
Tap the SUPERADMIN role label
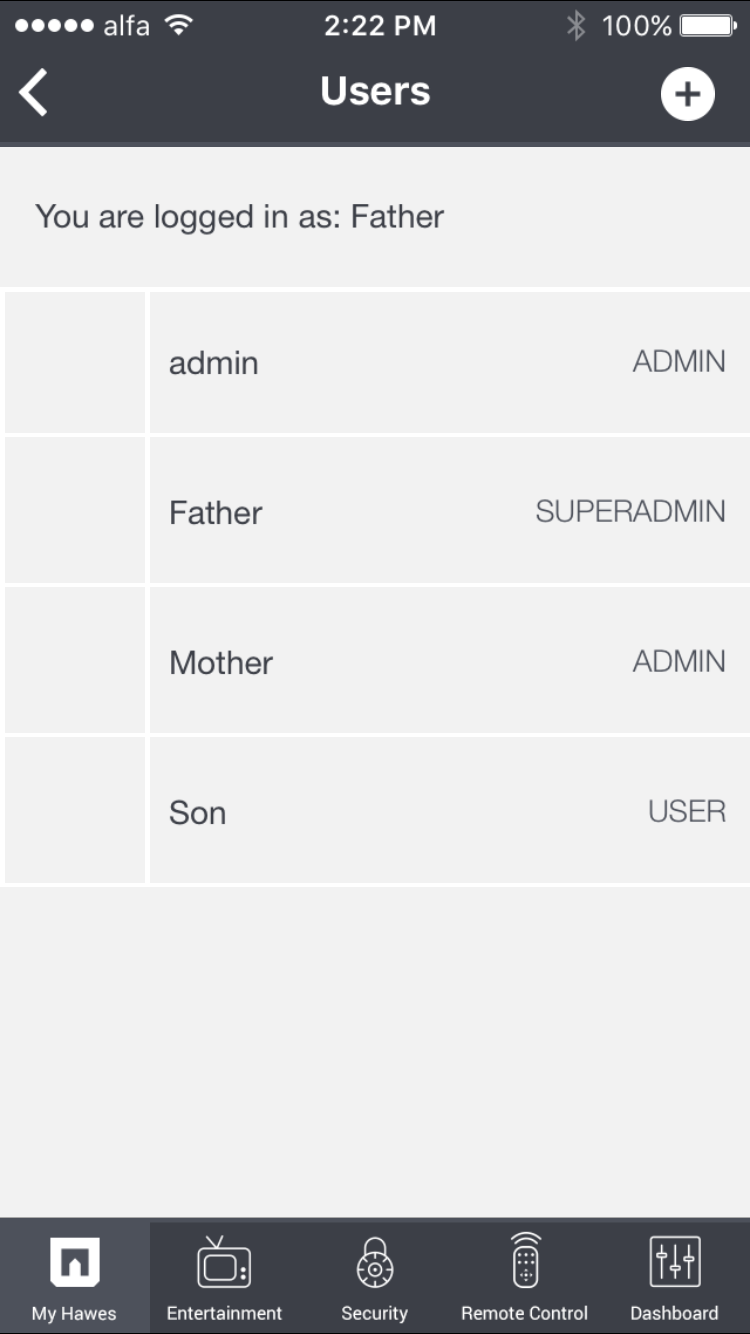(630, 511)
